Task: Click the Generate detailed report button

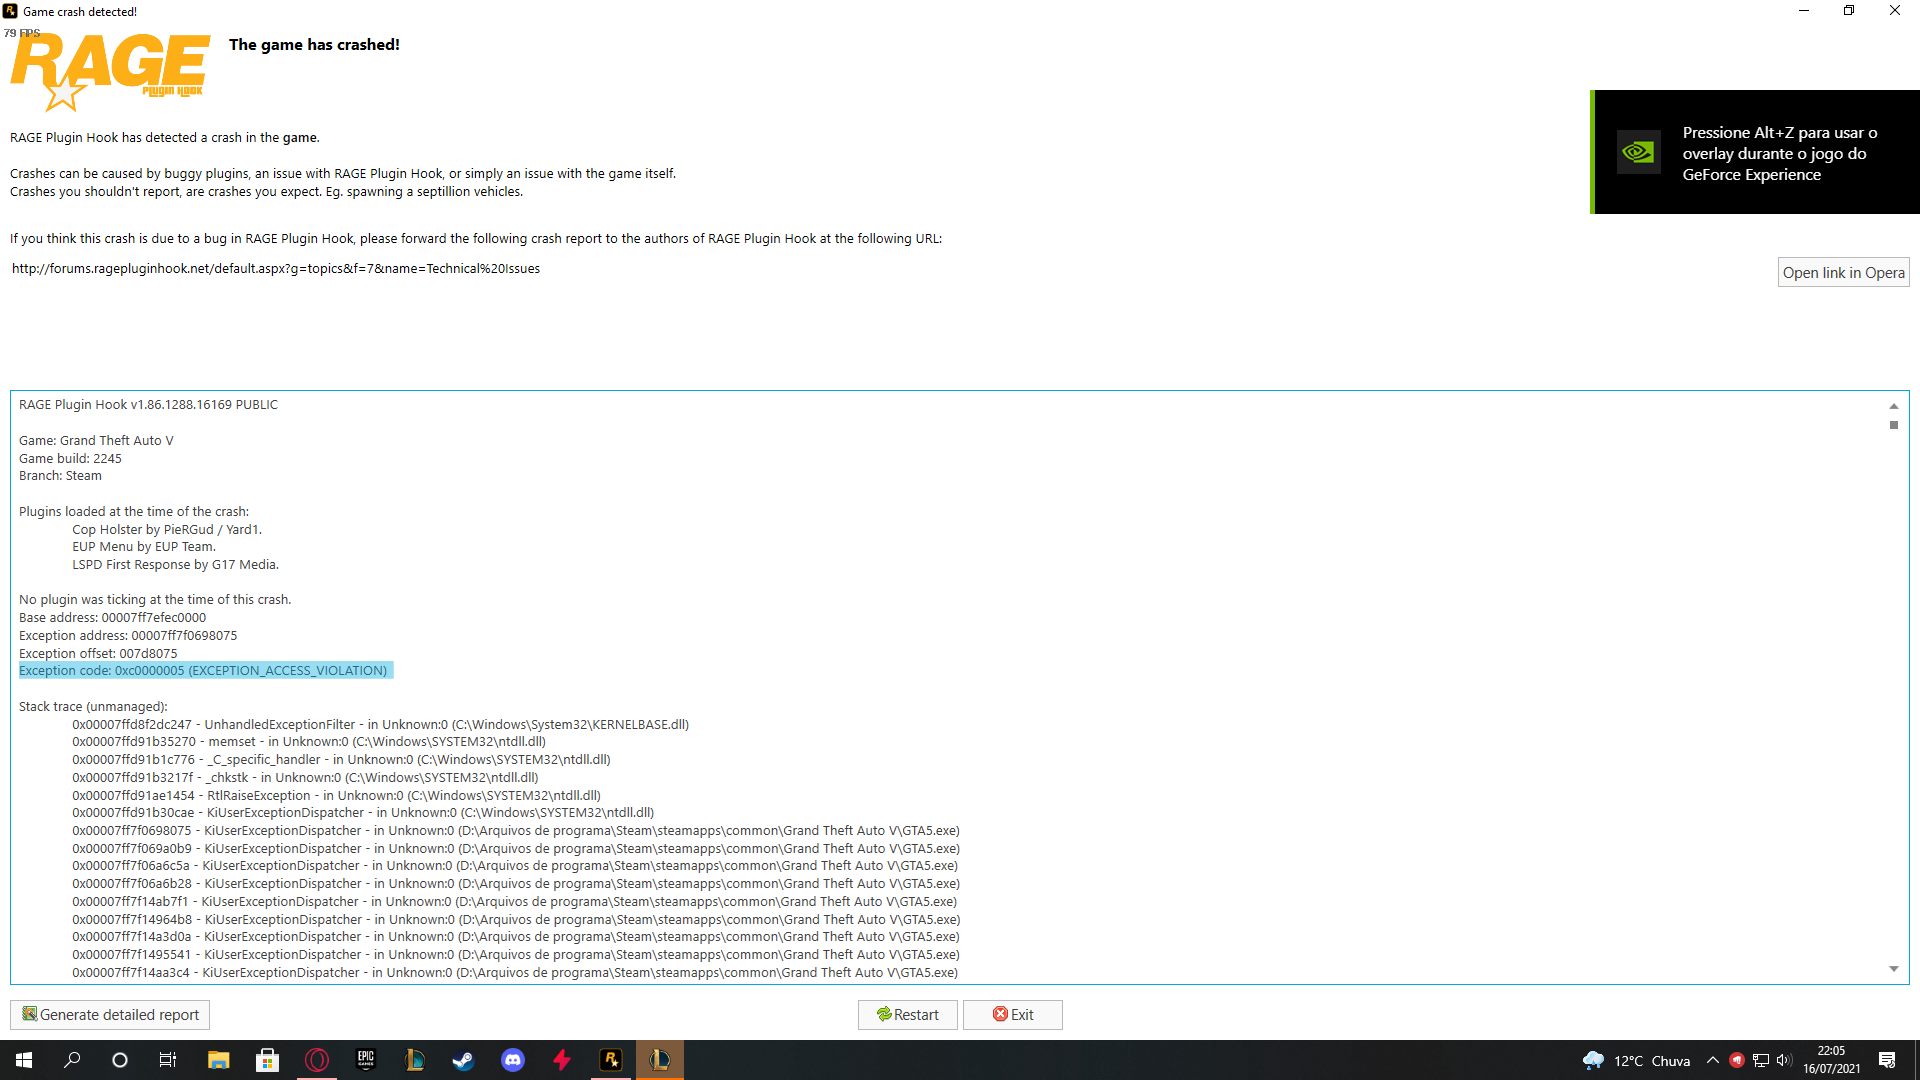Action: point(110,1014)
